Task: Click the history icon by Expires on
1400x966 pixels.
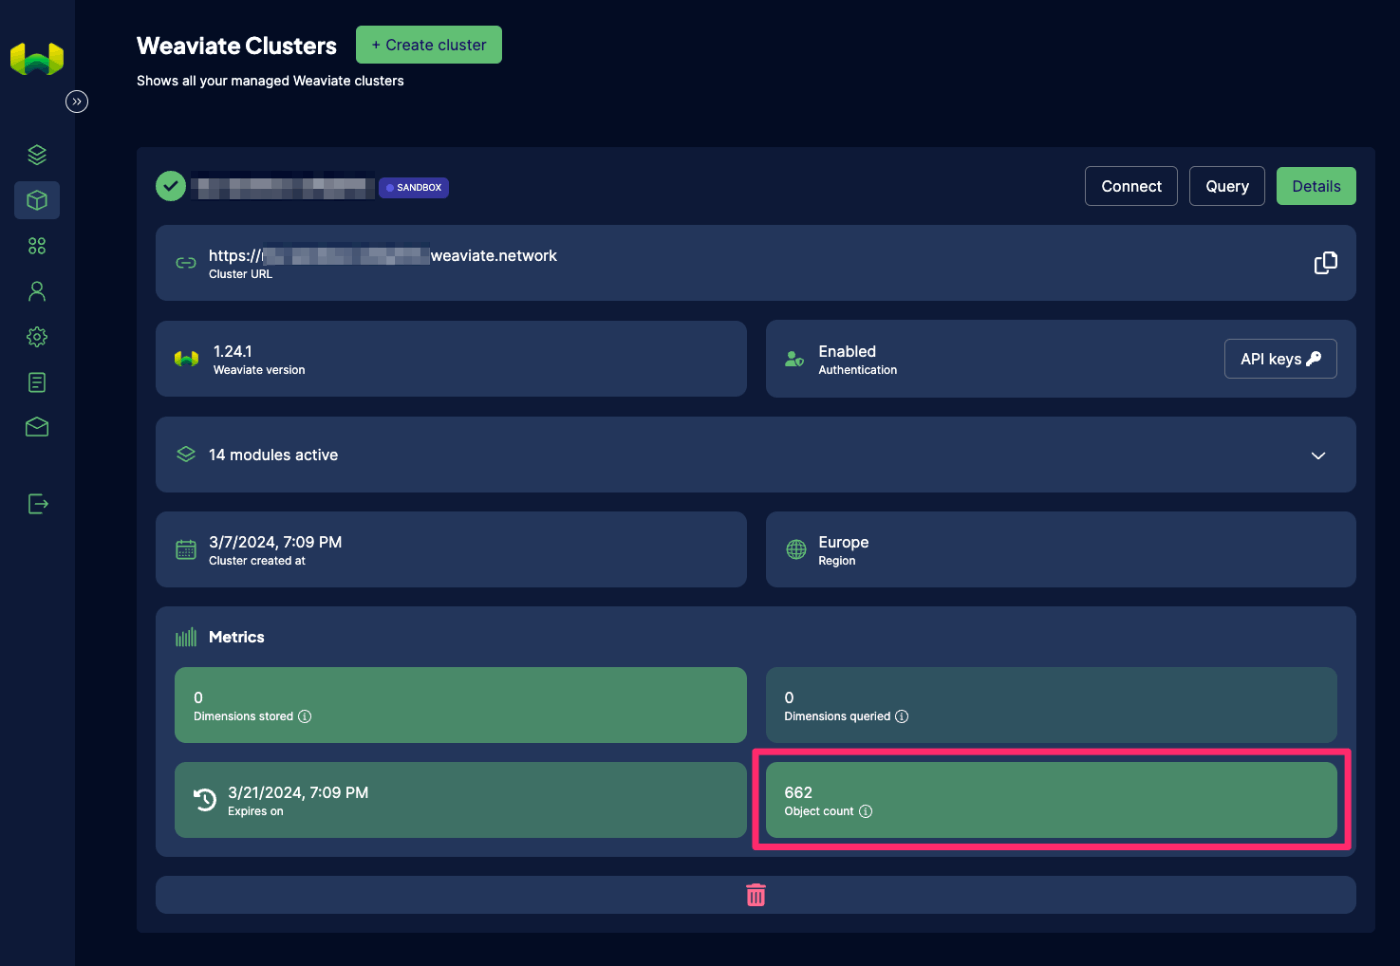Action: click(x=205, y=800)
